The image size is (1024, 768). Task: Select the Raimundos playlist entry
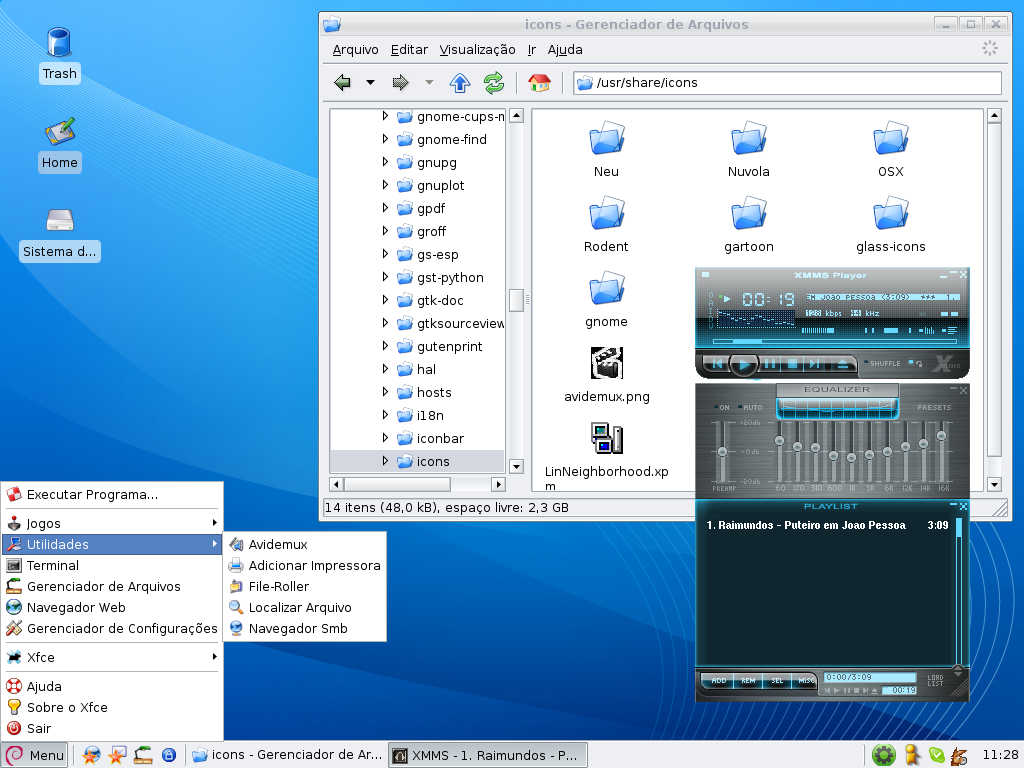click(827, 525)
